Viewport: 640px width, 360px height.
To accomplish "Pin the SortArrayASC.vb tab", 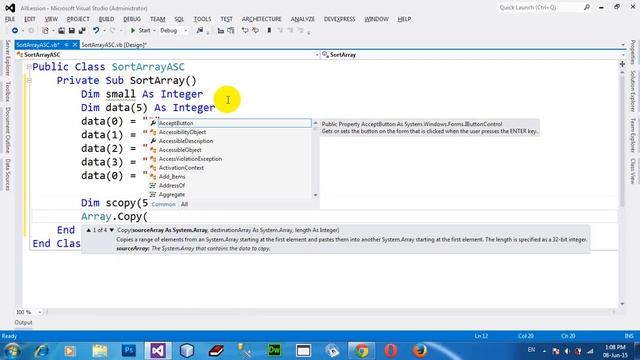I will (67, 45).
